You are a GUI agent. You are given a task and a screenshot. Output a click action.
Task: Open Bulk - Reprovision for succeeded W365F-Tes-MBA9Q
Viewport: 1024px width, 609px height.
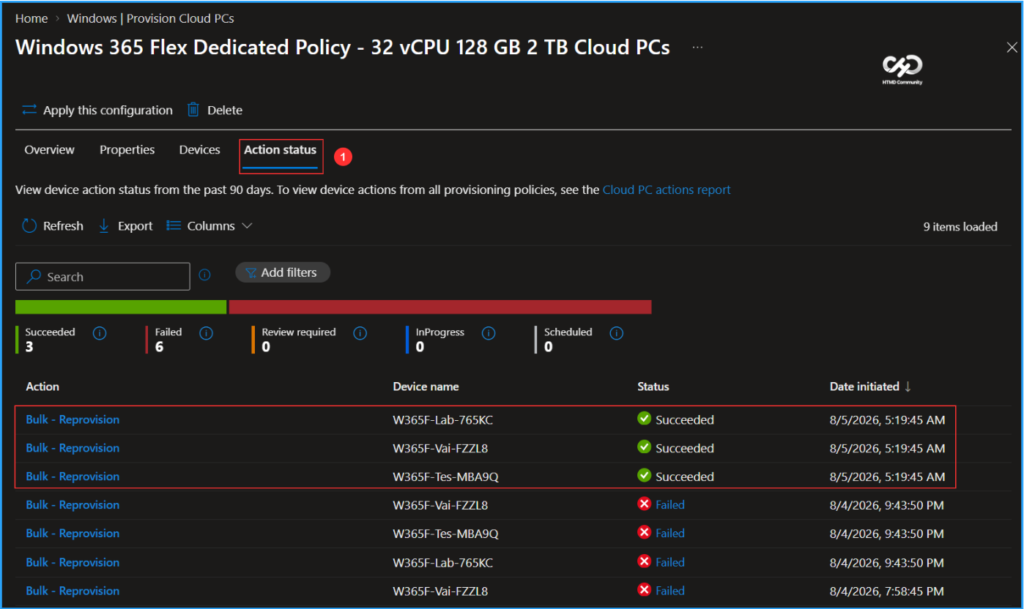coord(72,476)
